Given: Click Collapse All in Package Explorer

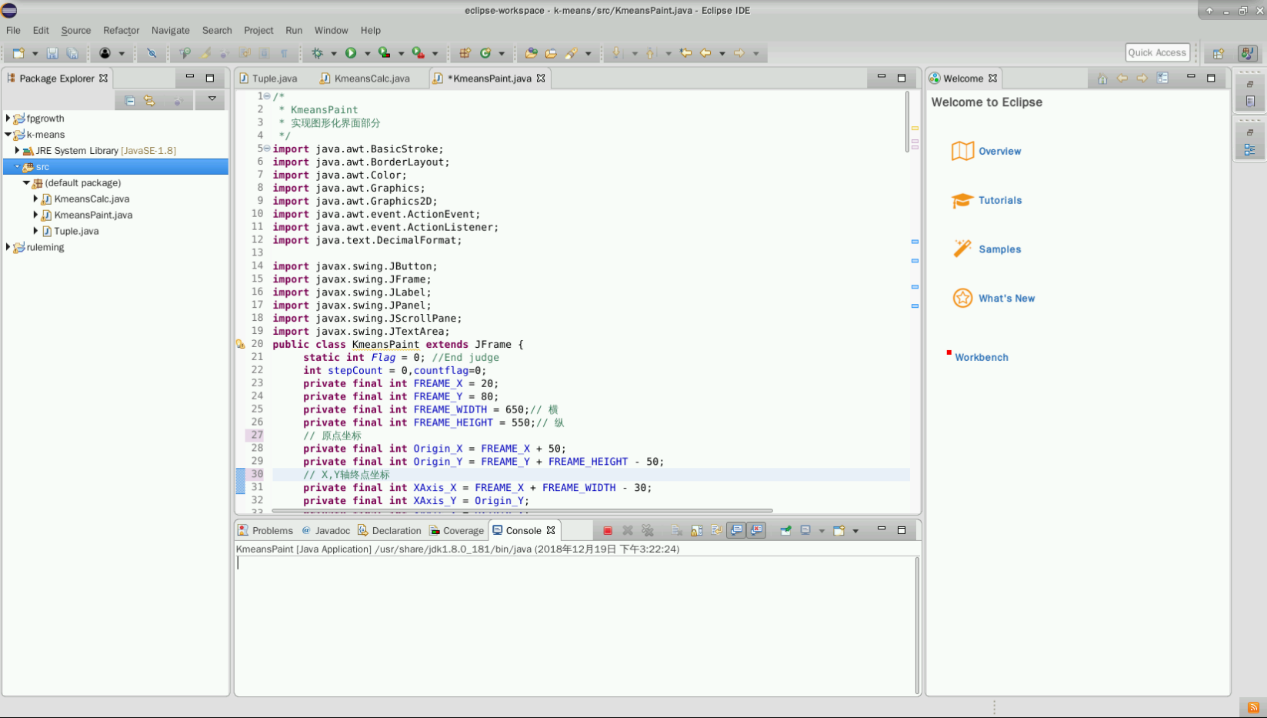Looking at the screenshot, I should click(x=130, y=100).
